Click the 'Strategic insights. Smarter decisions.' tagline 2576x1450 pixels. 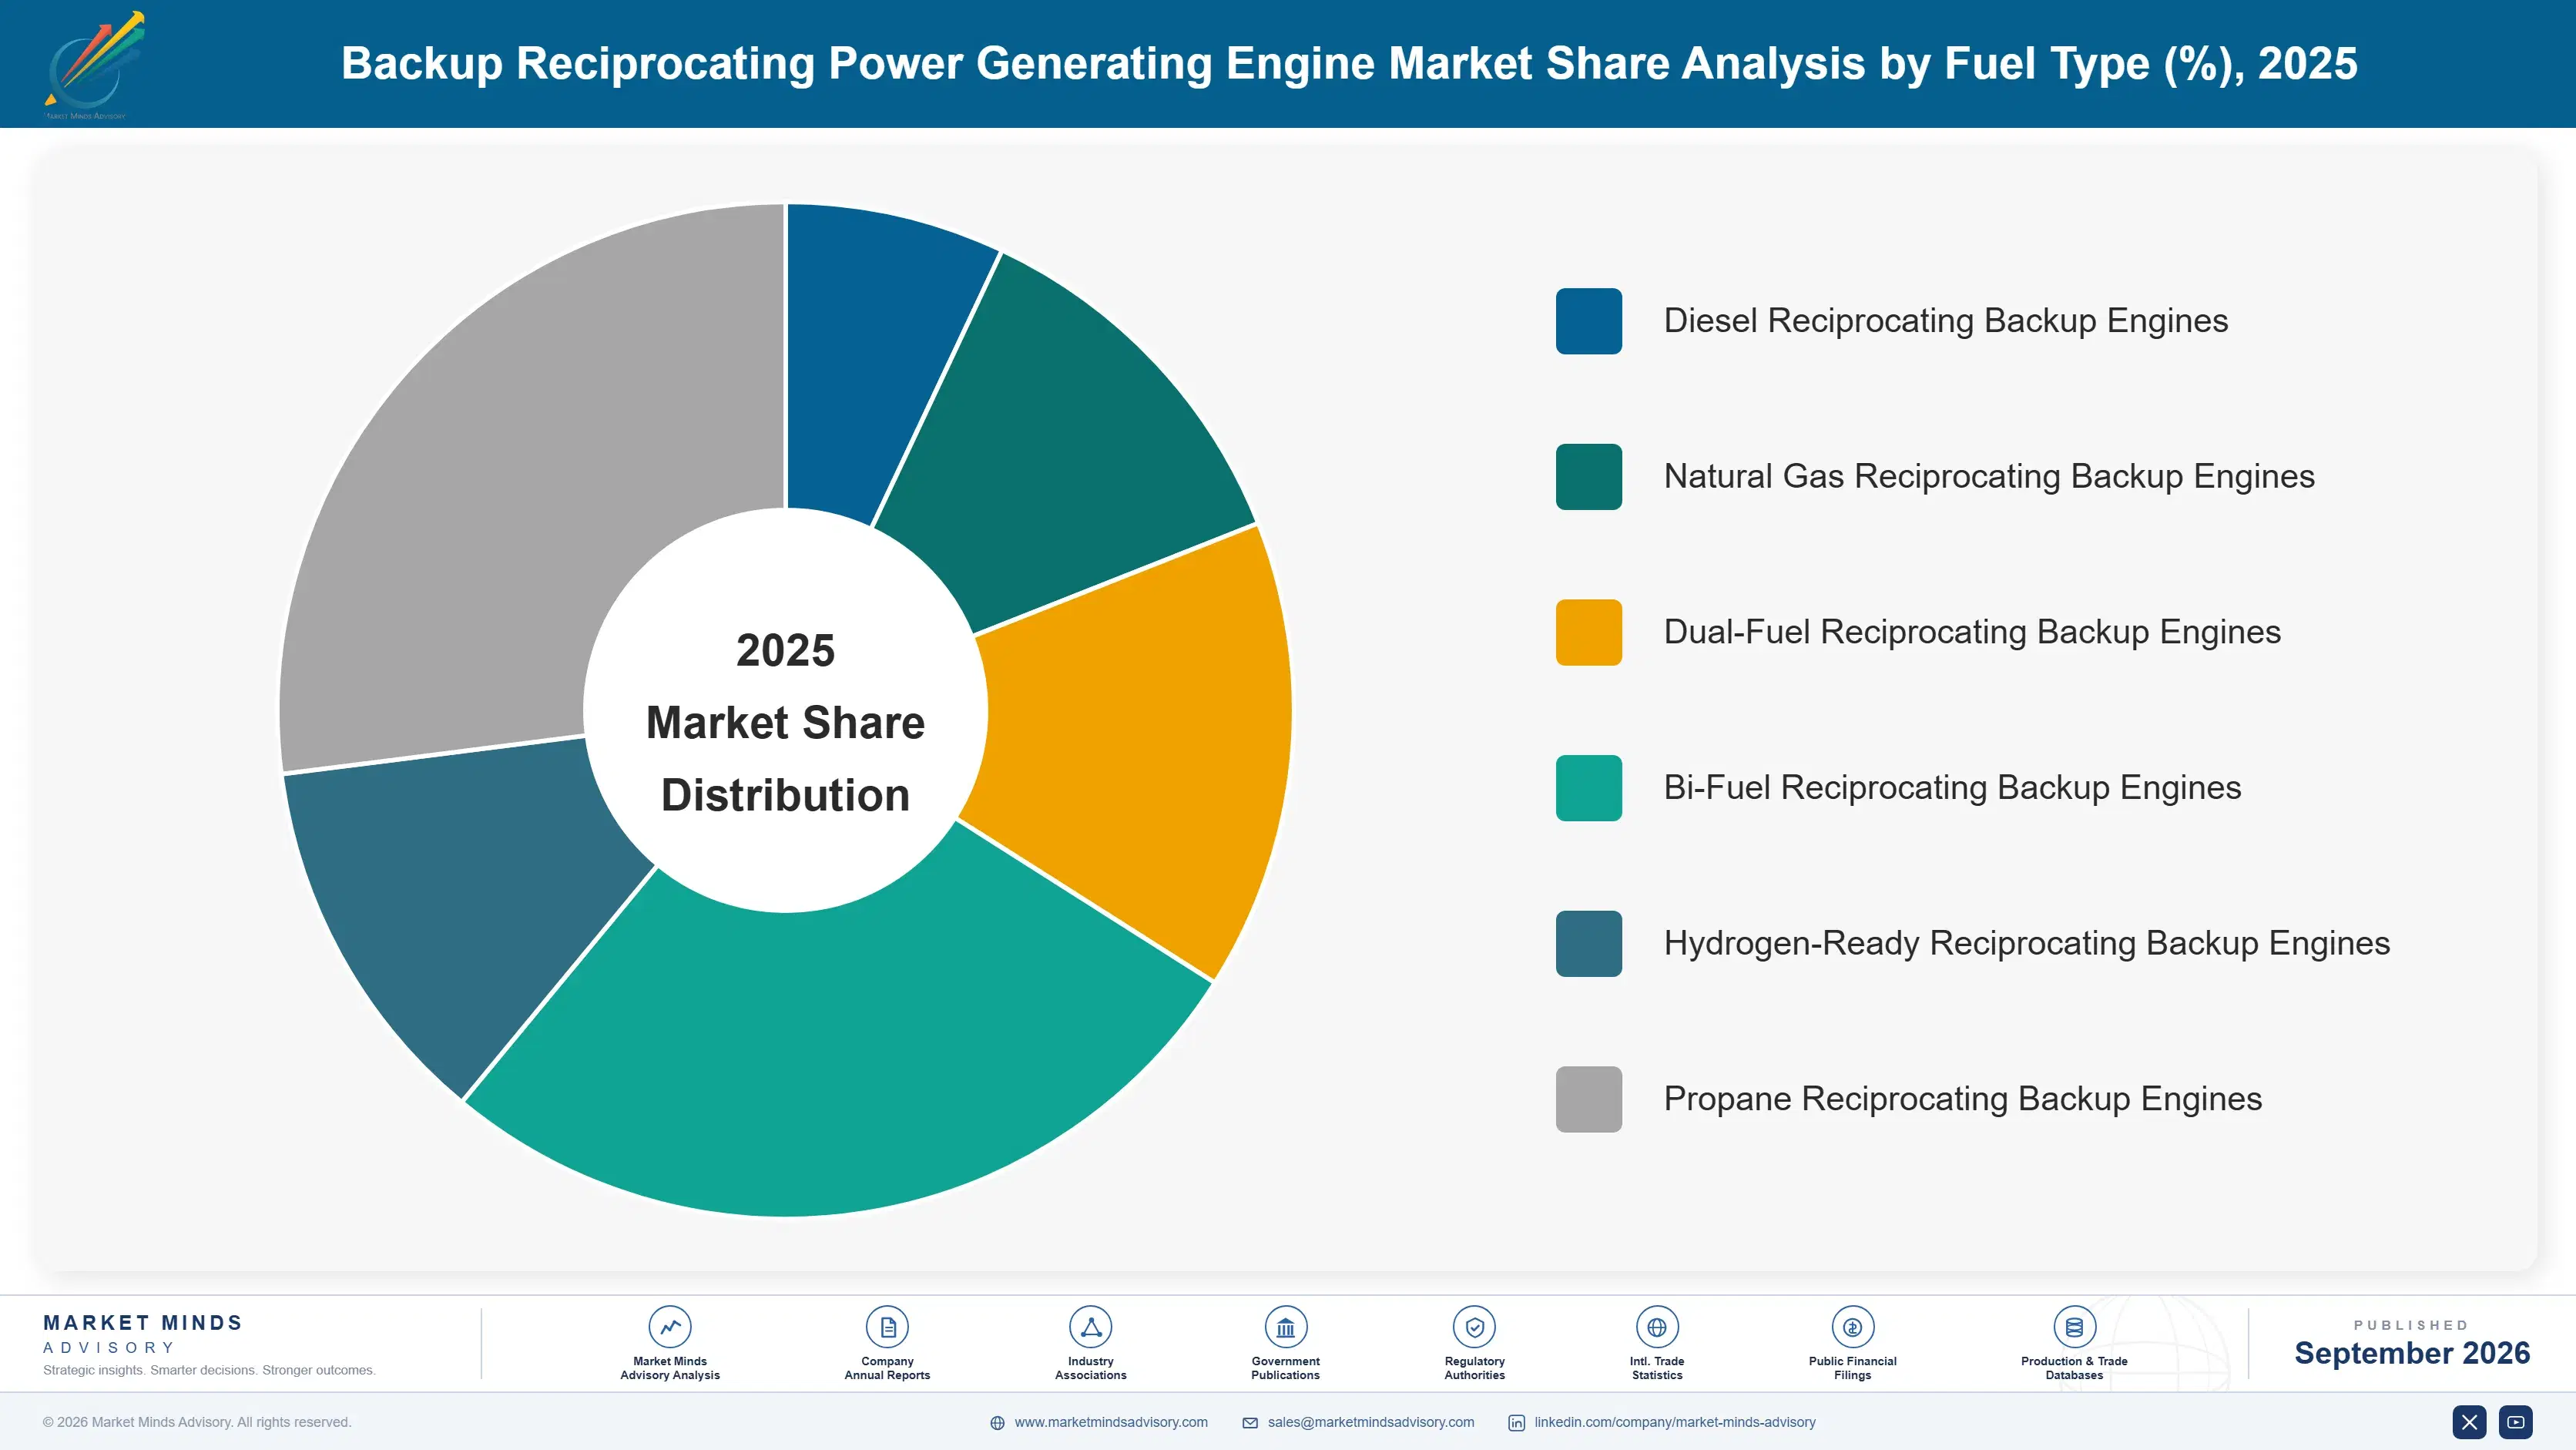click(x=209, y=1370)
